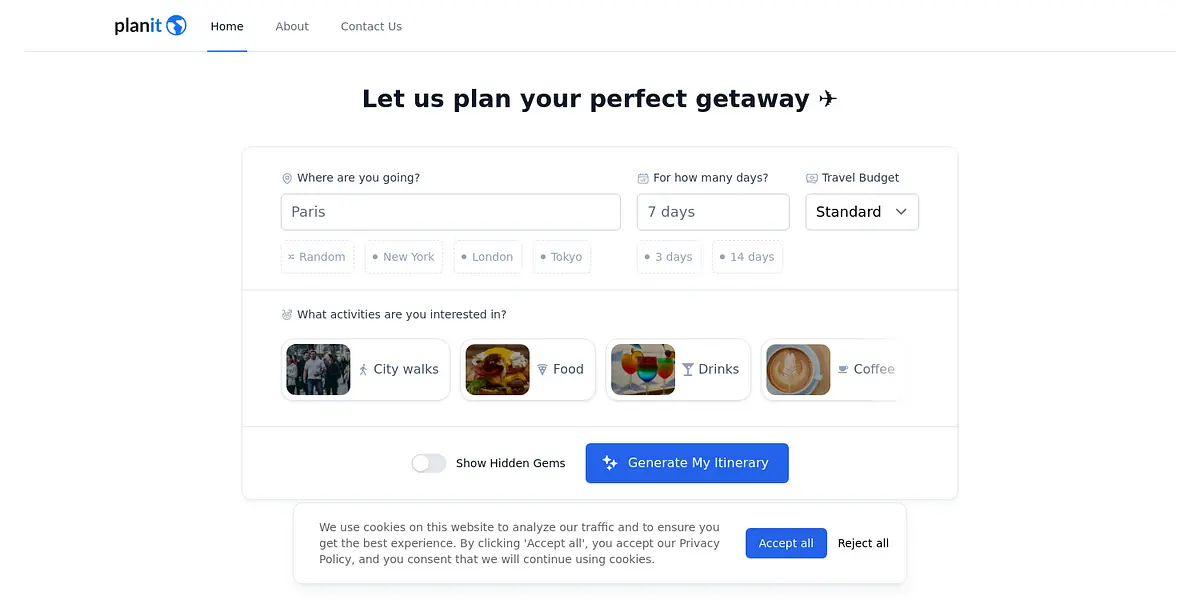Focus the destination field showing Paris
Viewport: 1200px width, 600px height.
tap(450, 212)
